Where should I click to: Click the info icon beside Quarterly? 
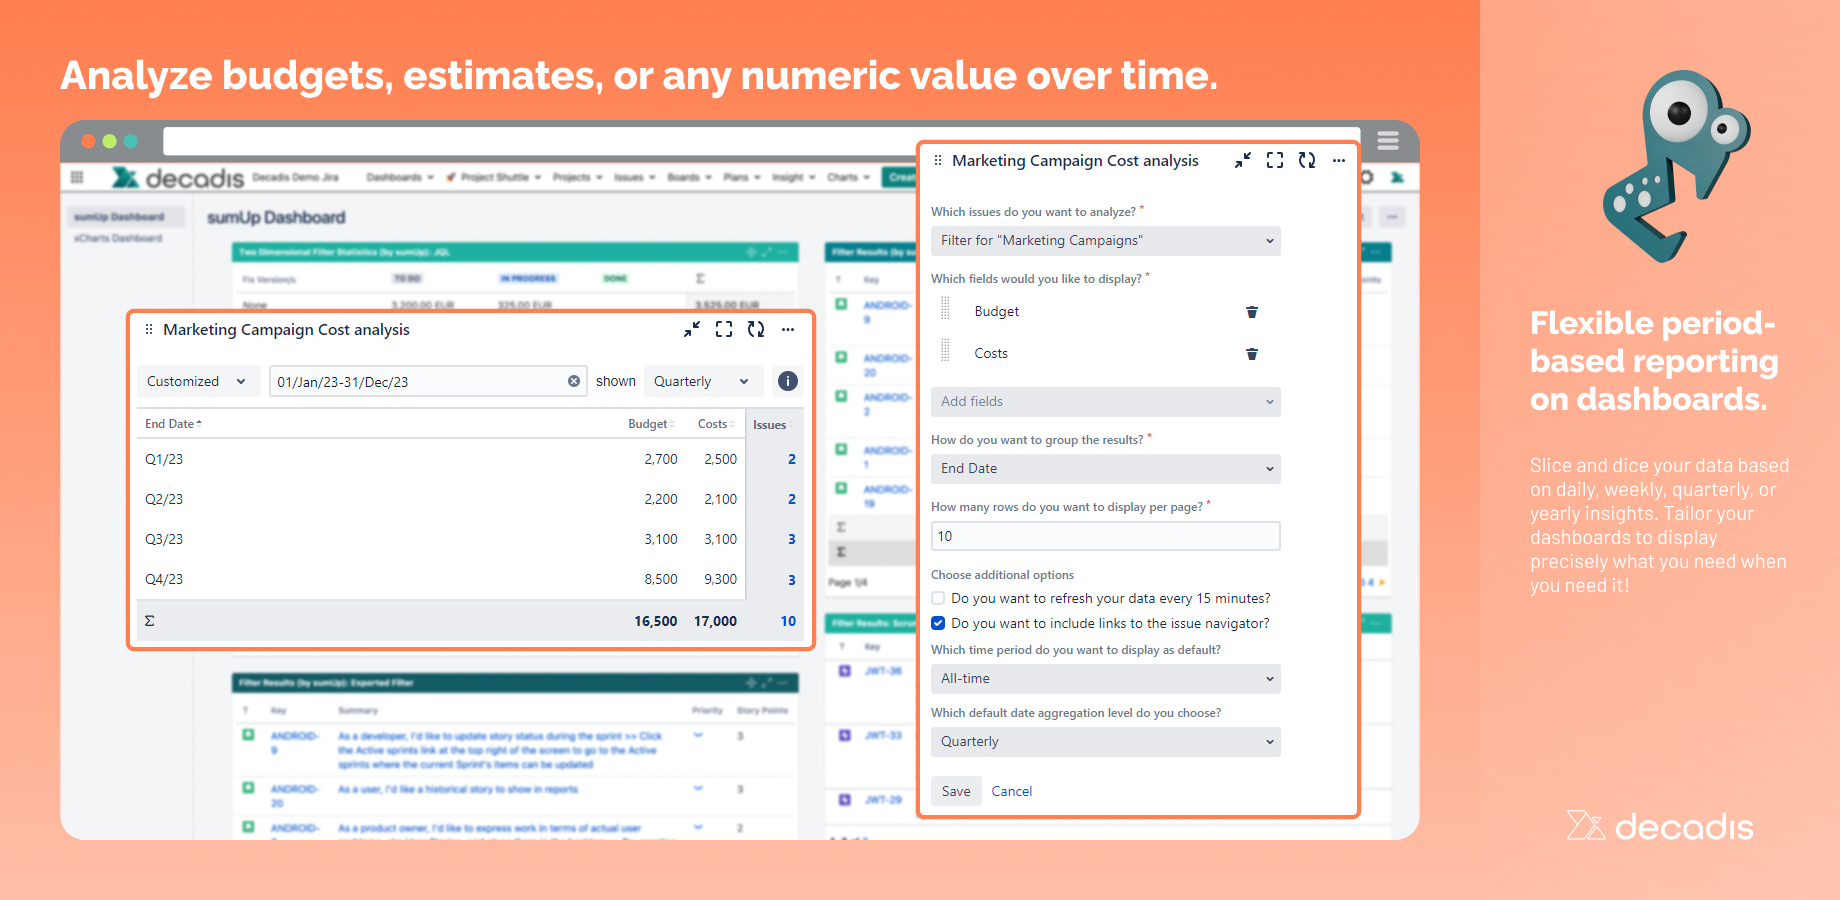788,381
